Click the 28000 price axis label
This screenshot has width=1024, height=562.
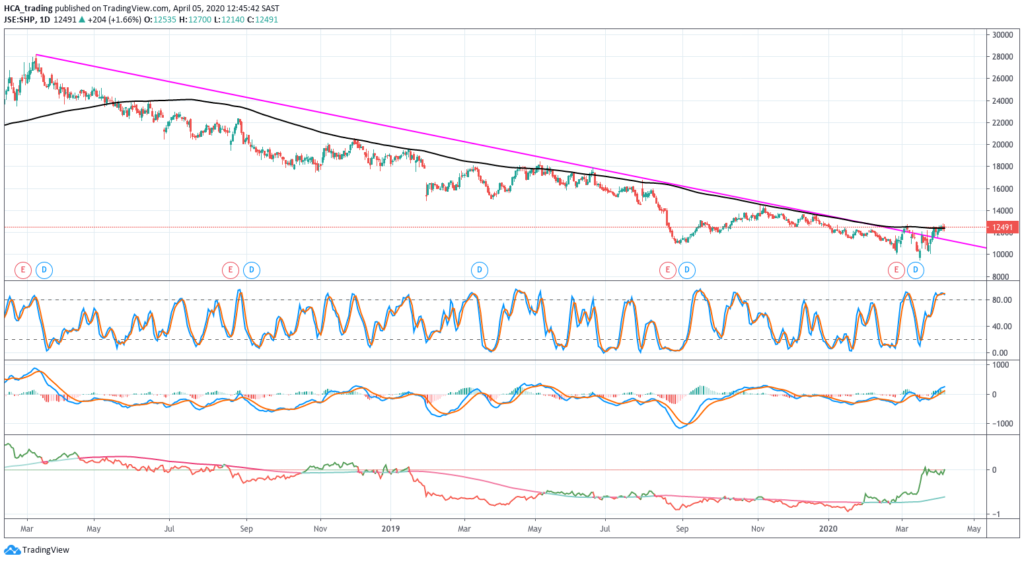tap(1002, 57)
